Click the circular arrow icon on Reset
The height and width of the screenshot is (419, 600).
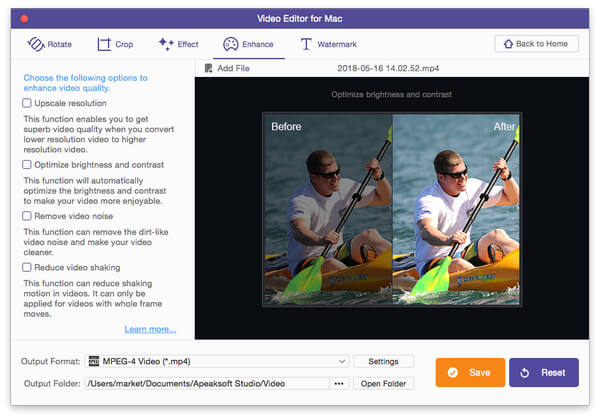coord(525,373)
